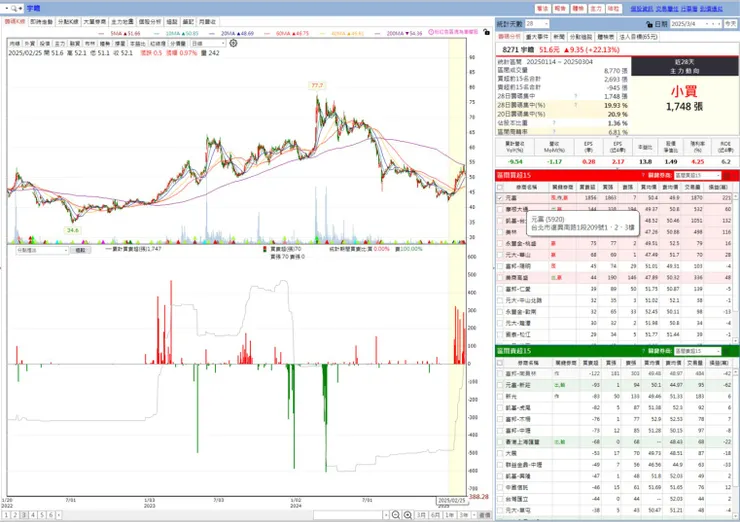Check the 富邦-仁愛 broker checkbox
This screenshot has width=740, height=522.
click(500, 289)
